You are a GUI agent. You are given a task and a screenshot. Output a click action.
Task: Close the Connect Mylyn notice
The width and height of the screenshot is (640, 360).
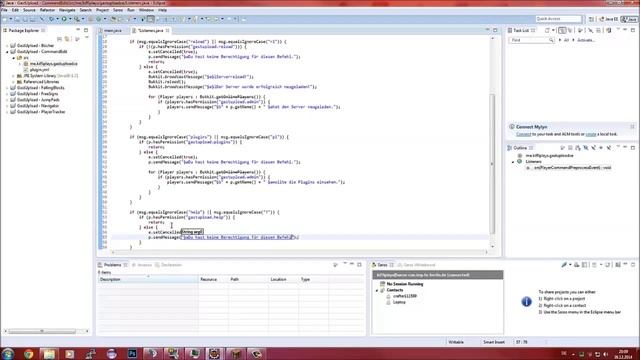tap(632, 127)
